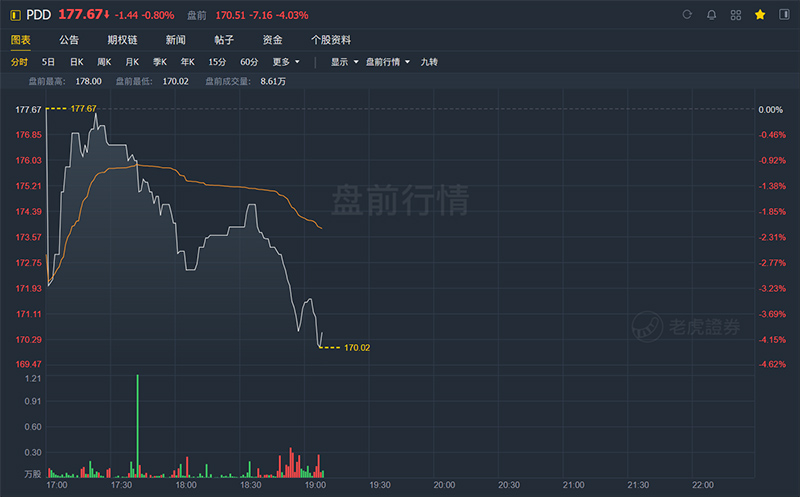The image size is (800, 497).
Task: Select the 5日 chart period
Action: point(49,62)
